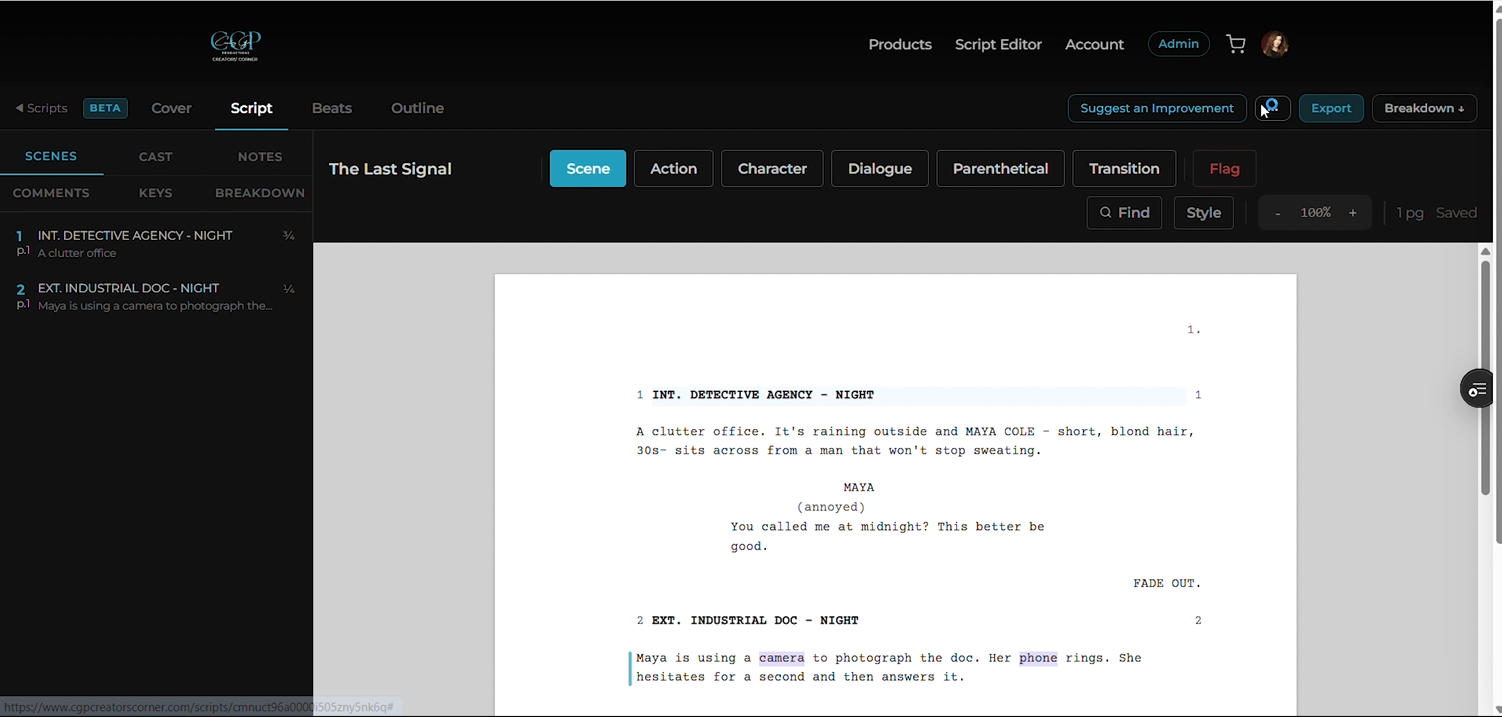Open the Breakdown dropdown
The height and width of the screenshot is (717, 1502).
pos(1424,108)
